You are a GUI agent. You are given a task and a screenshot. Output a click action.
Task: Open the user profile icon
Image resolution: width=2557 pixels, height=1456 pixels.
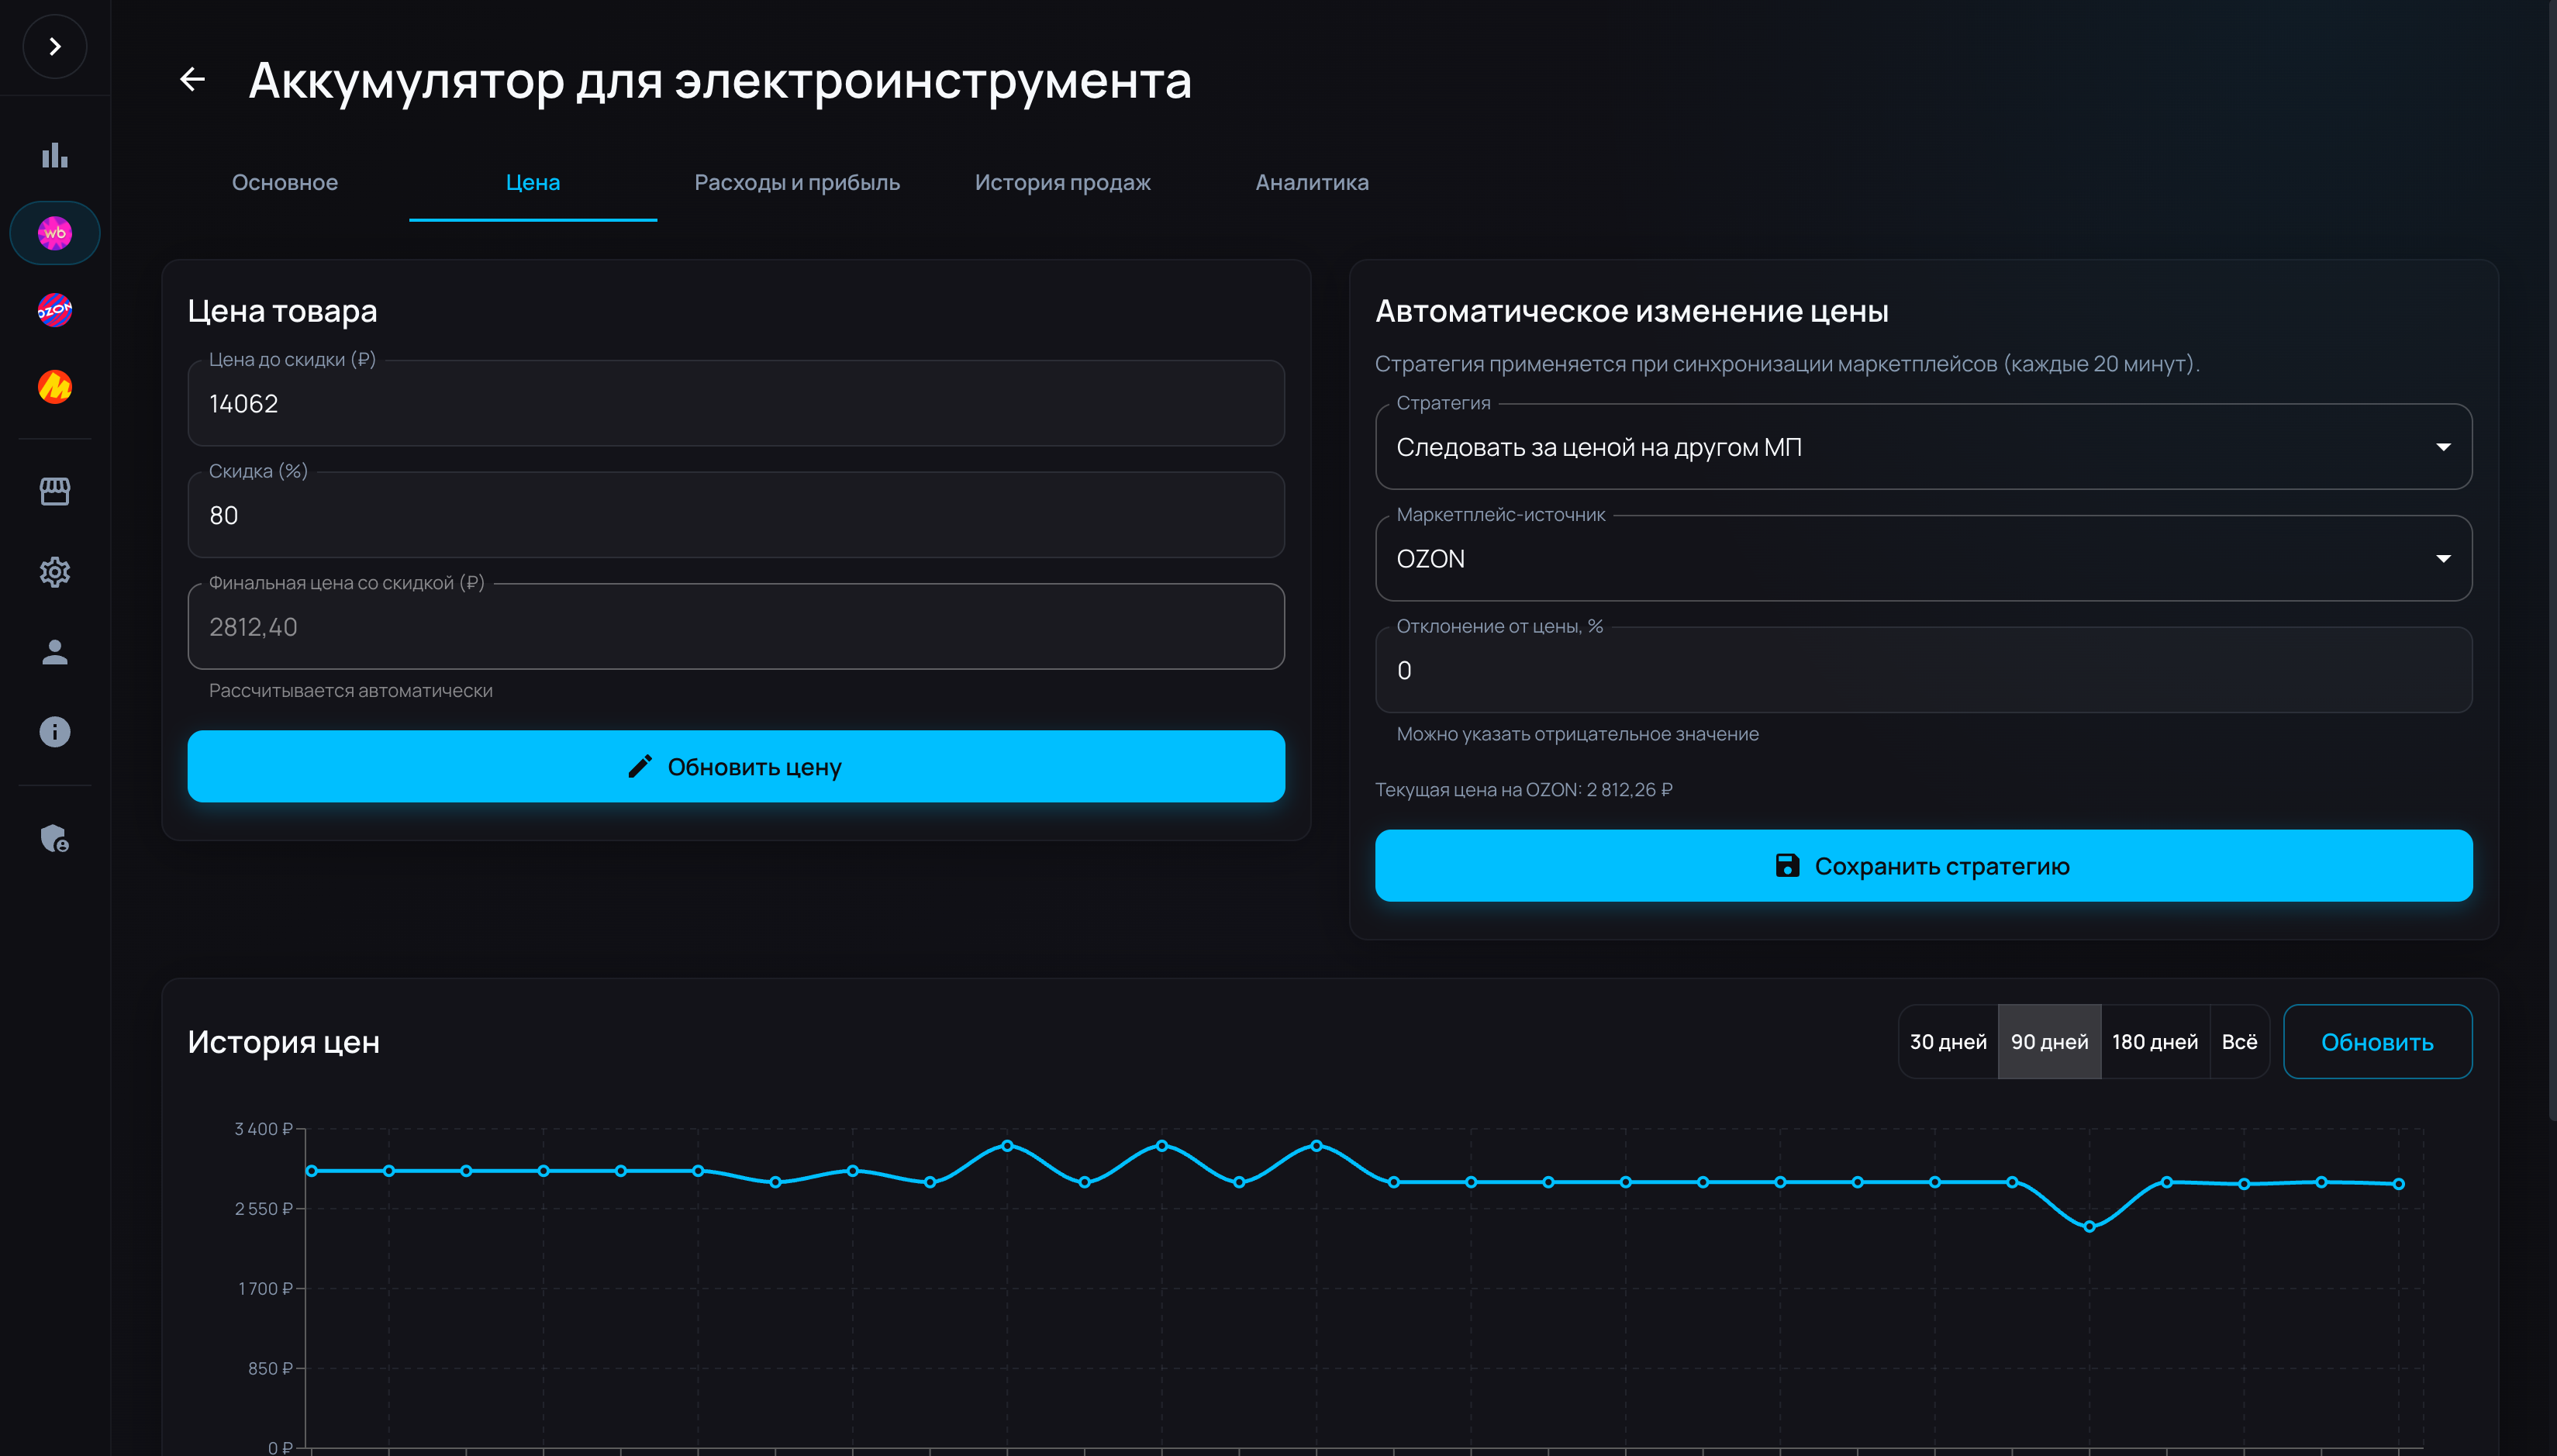[55, 652]
